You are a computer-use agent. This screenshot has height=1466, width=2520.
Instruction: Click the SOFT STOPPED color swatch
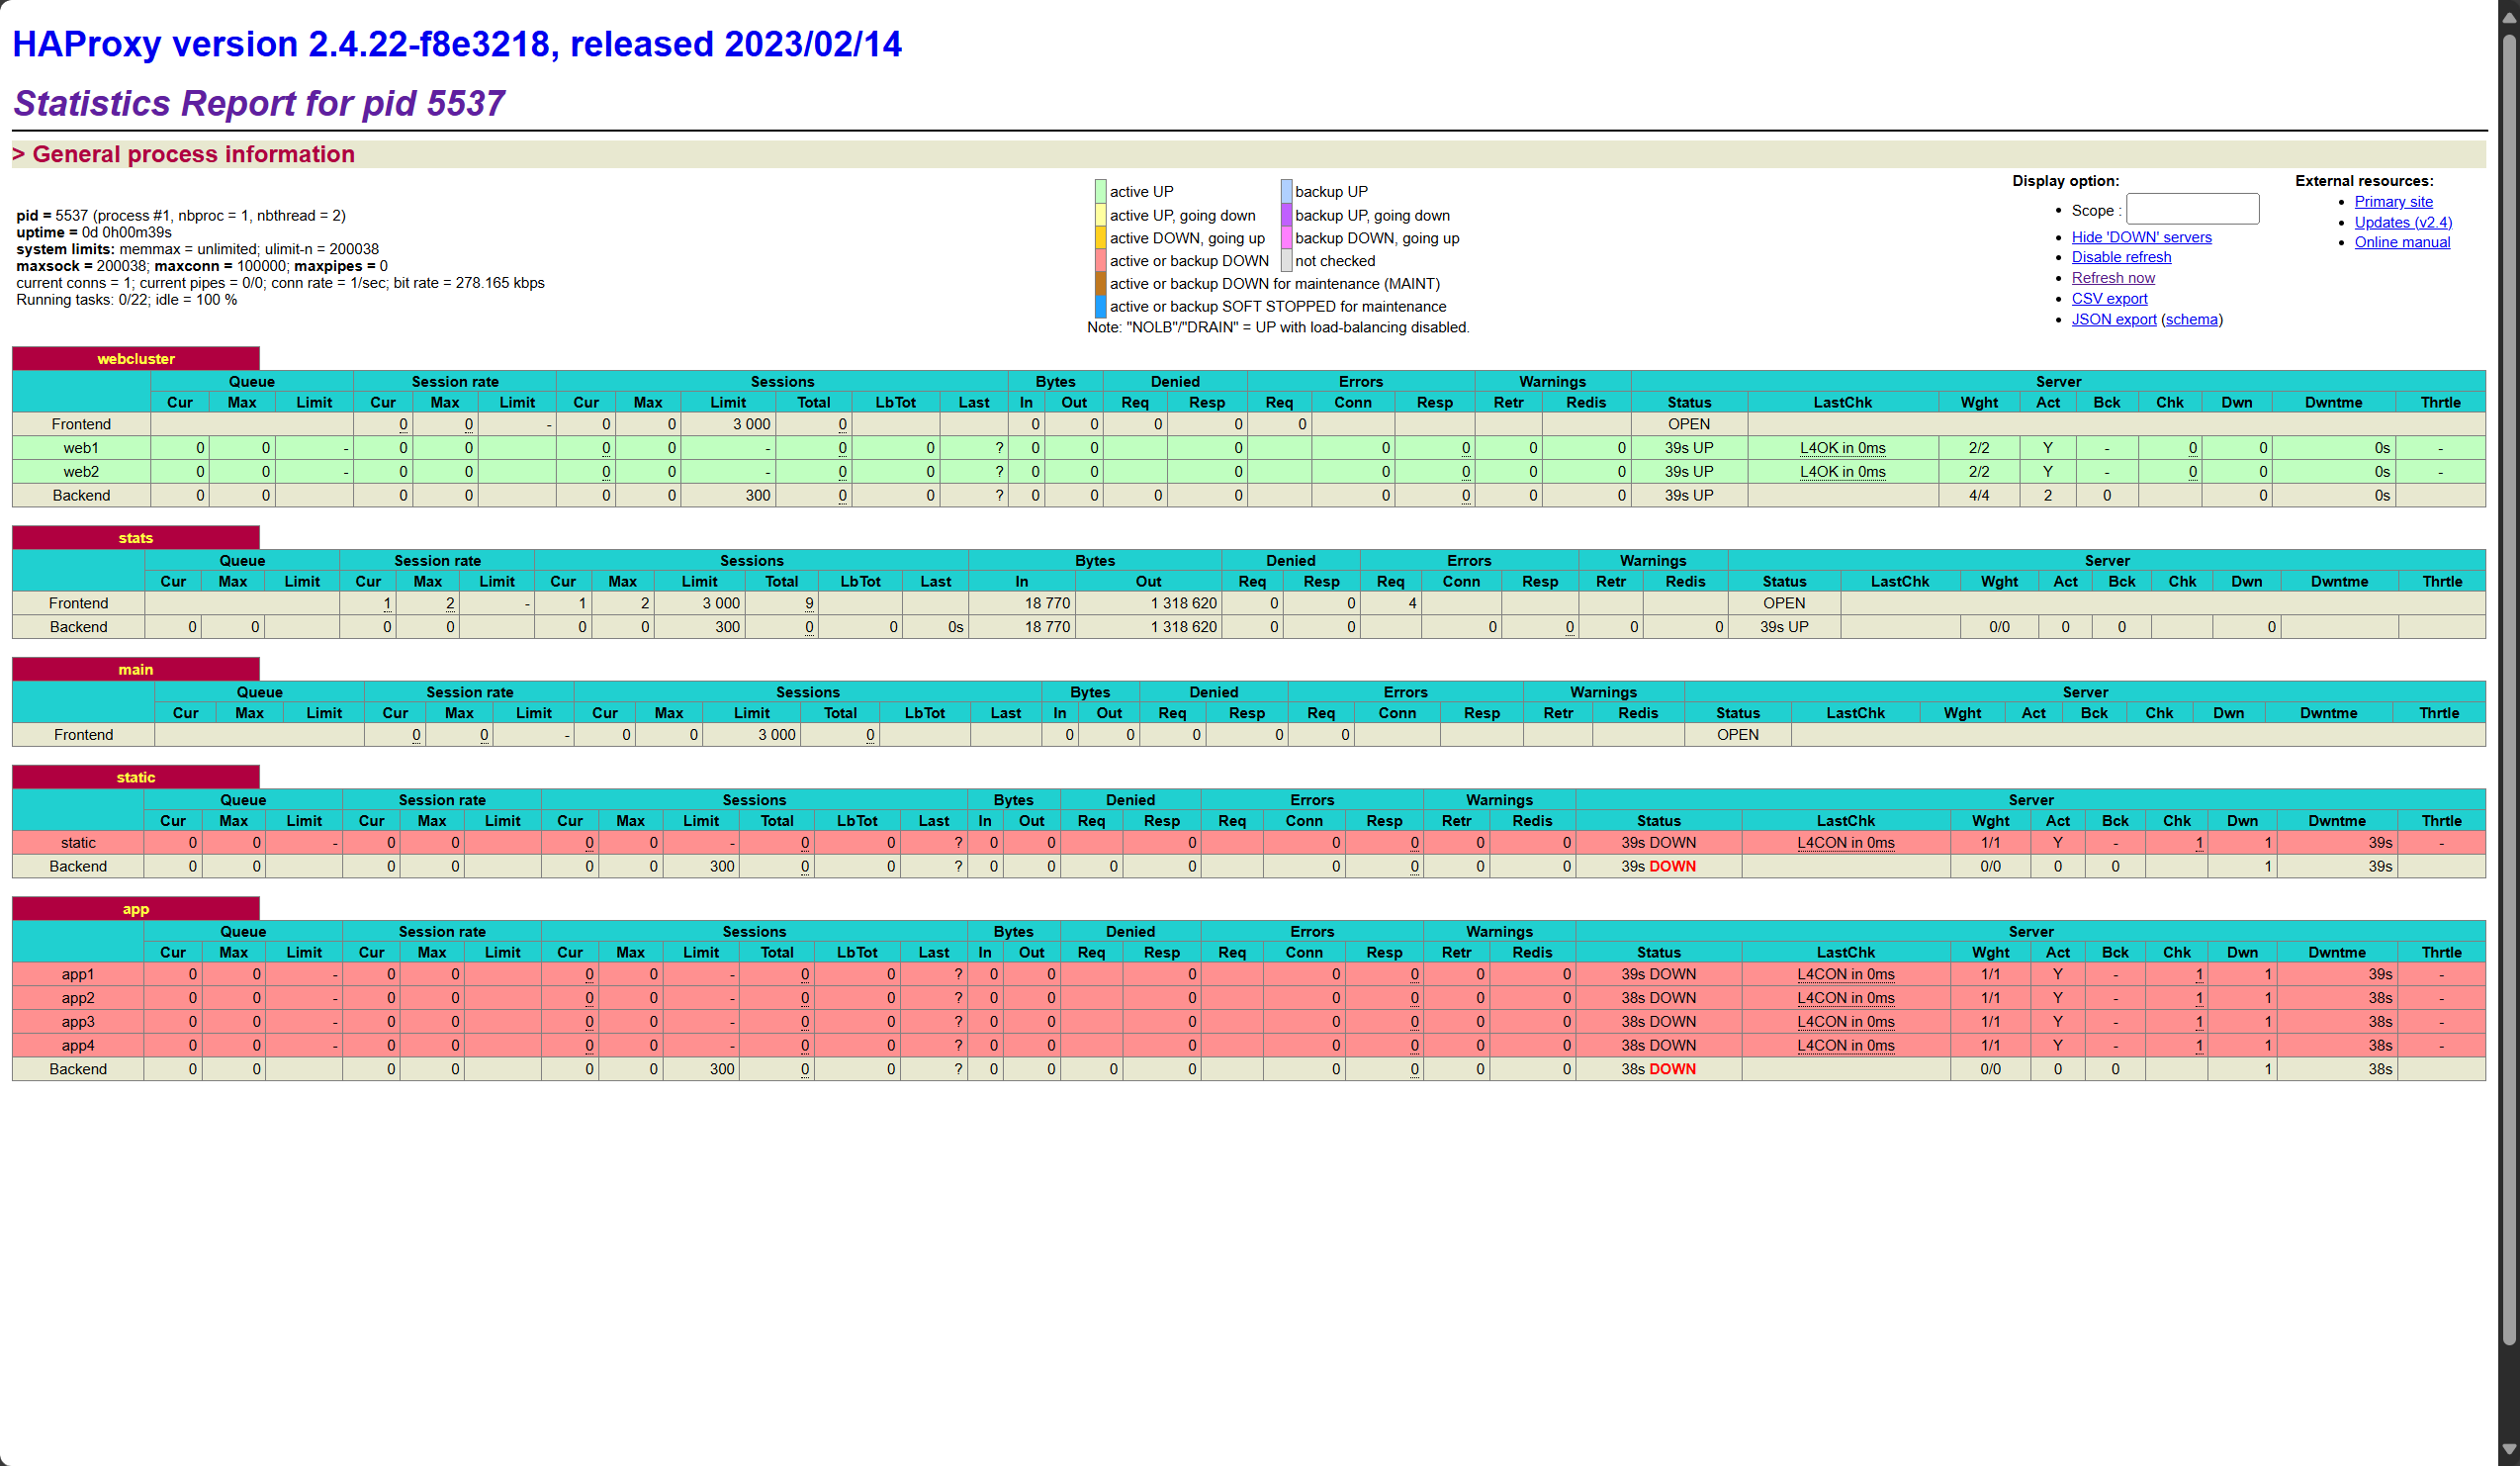tap(1100, 307)
